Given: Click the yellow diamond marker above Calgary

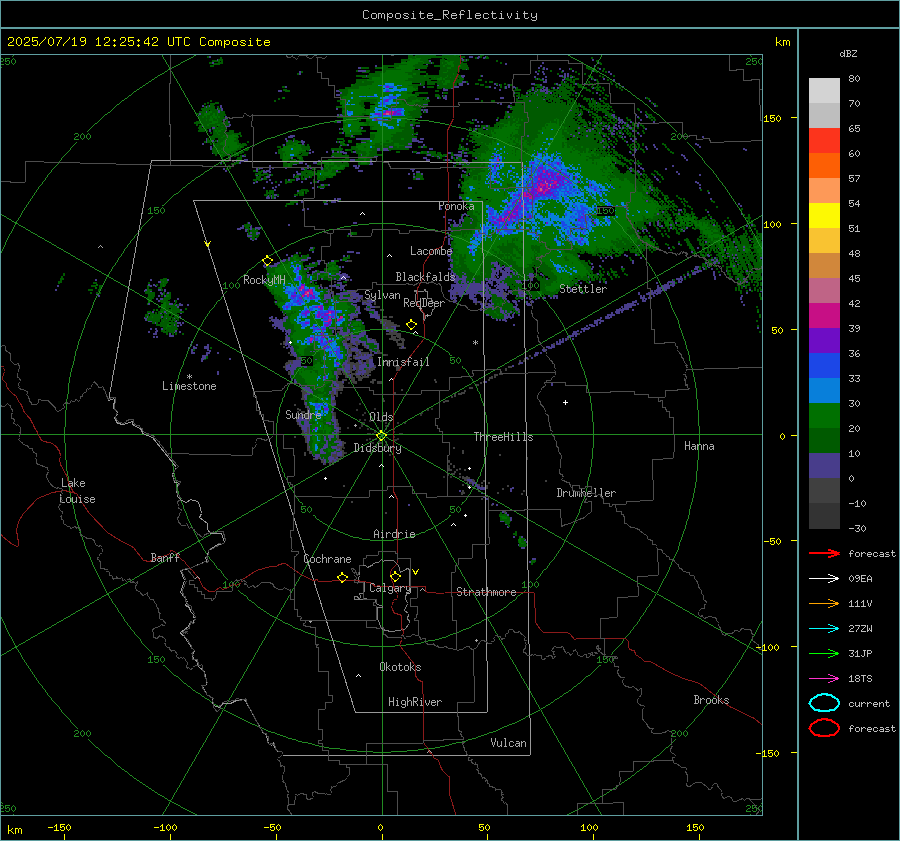Looking at the screenshot, I should tap(395, 576).
